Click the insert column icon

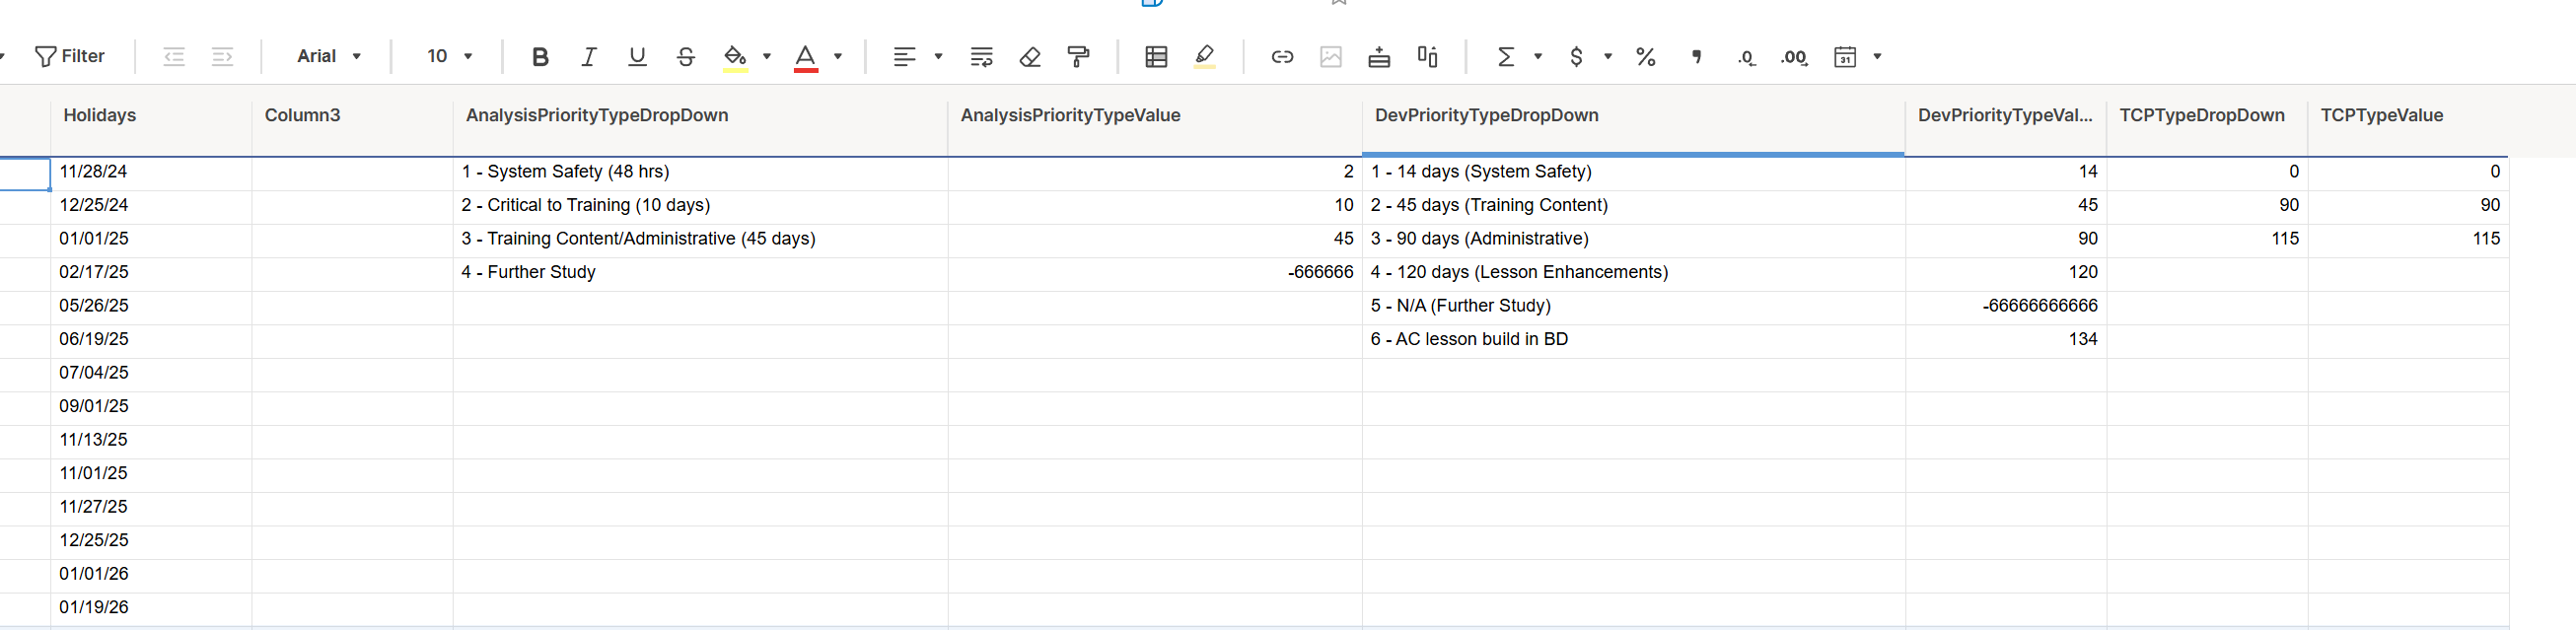[x=1428, y=57]
